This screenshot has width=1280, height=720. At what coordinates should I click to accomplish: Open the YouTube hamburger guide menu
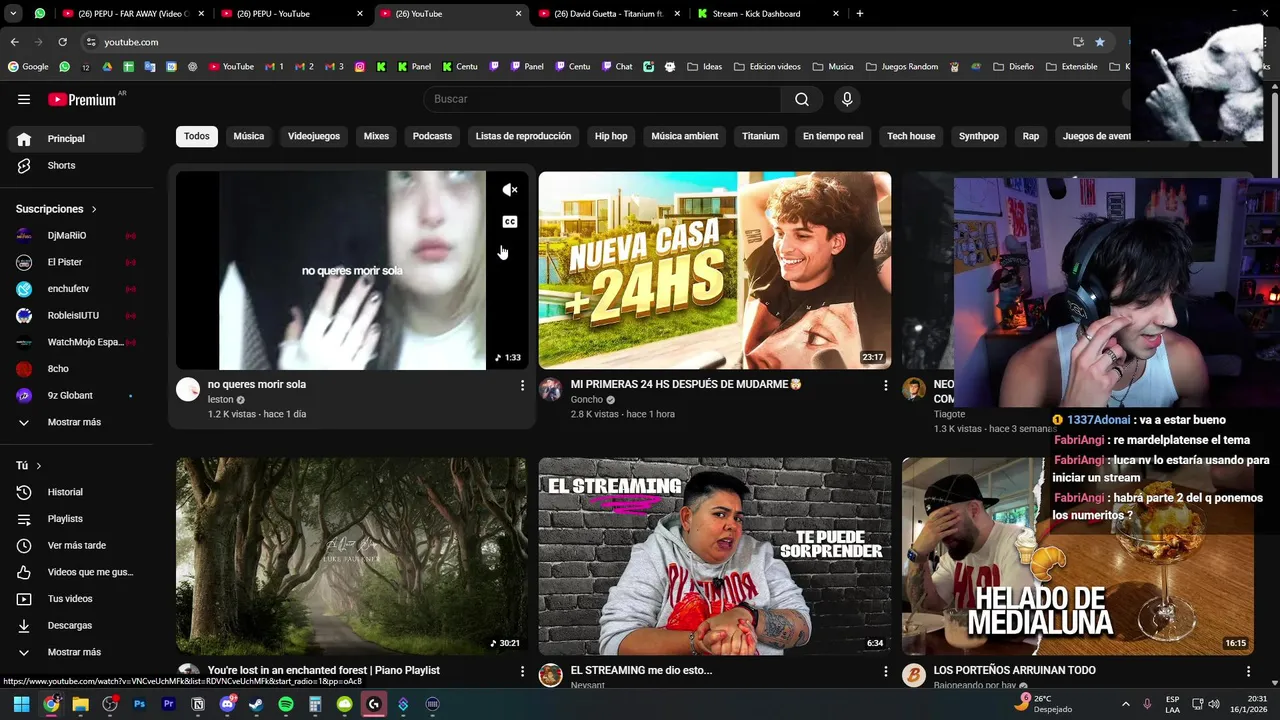click(24, 99)
